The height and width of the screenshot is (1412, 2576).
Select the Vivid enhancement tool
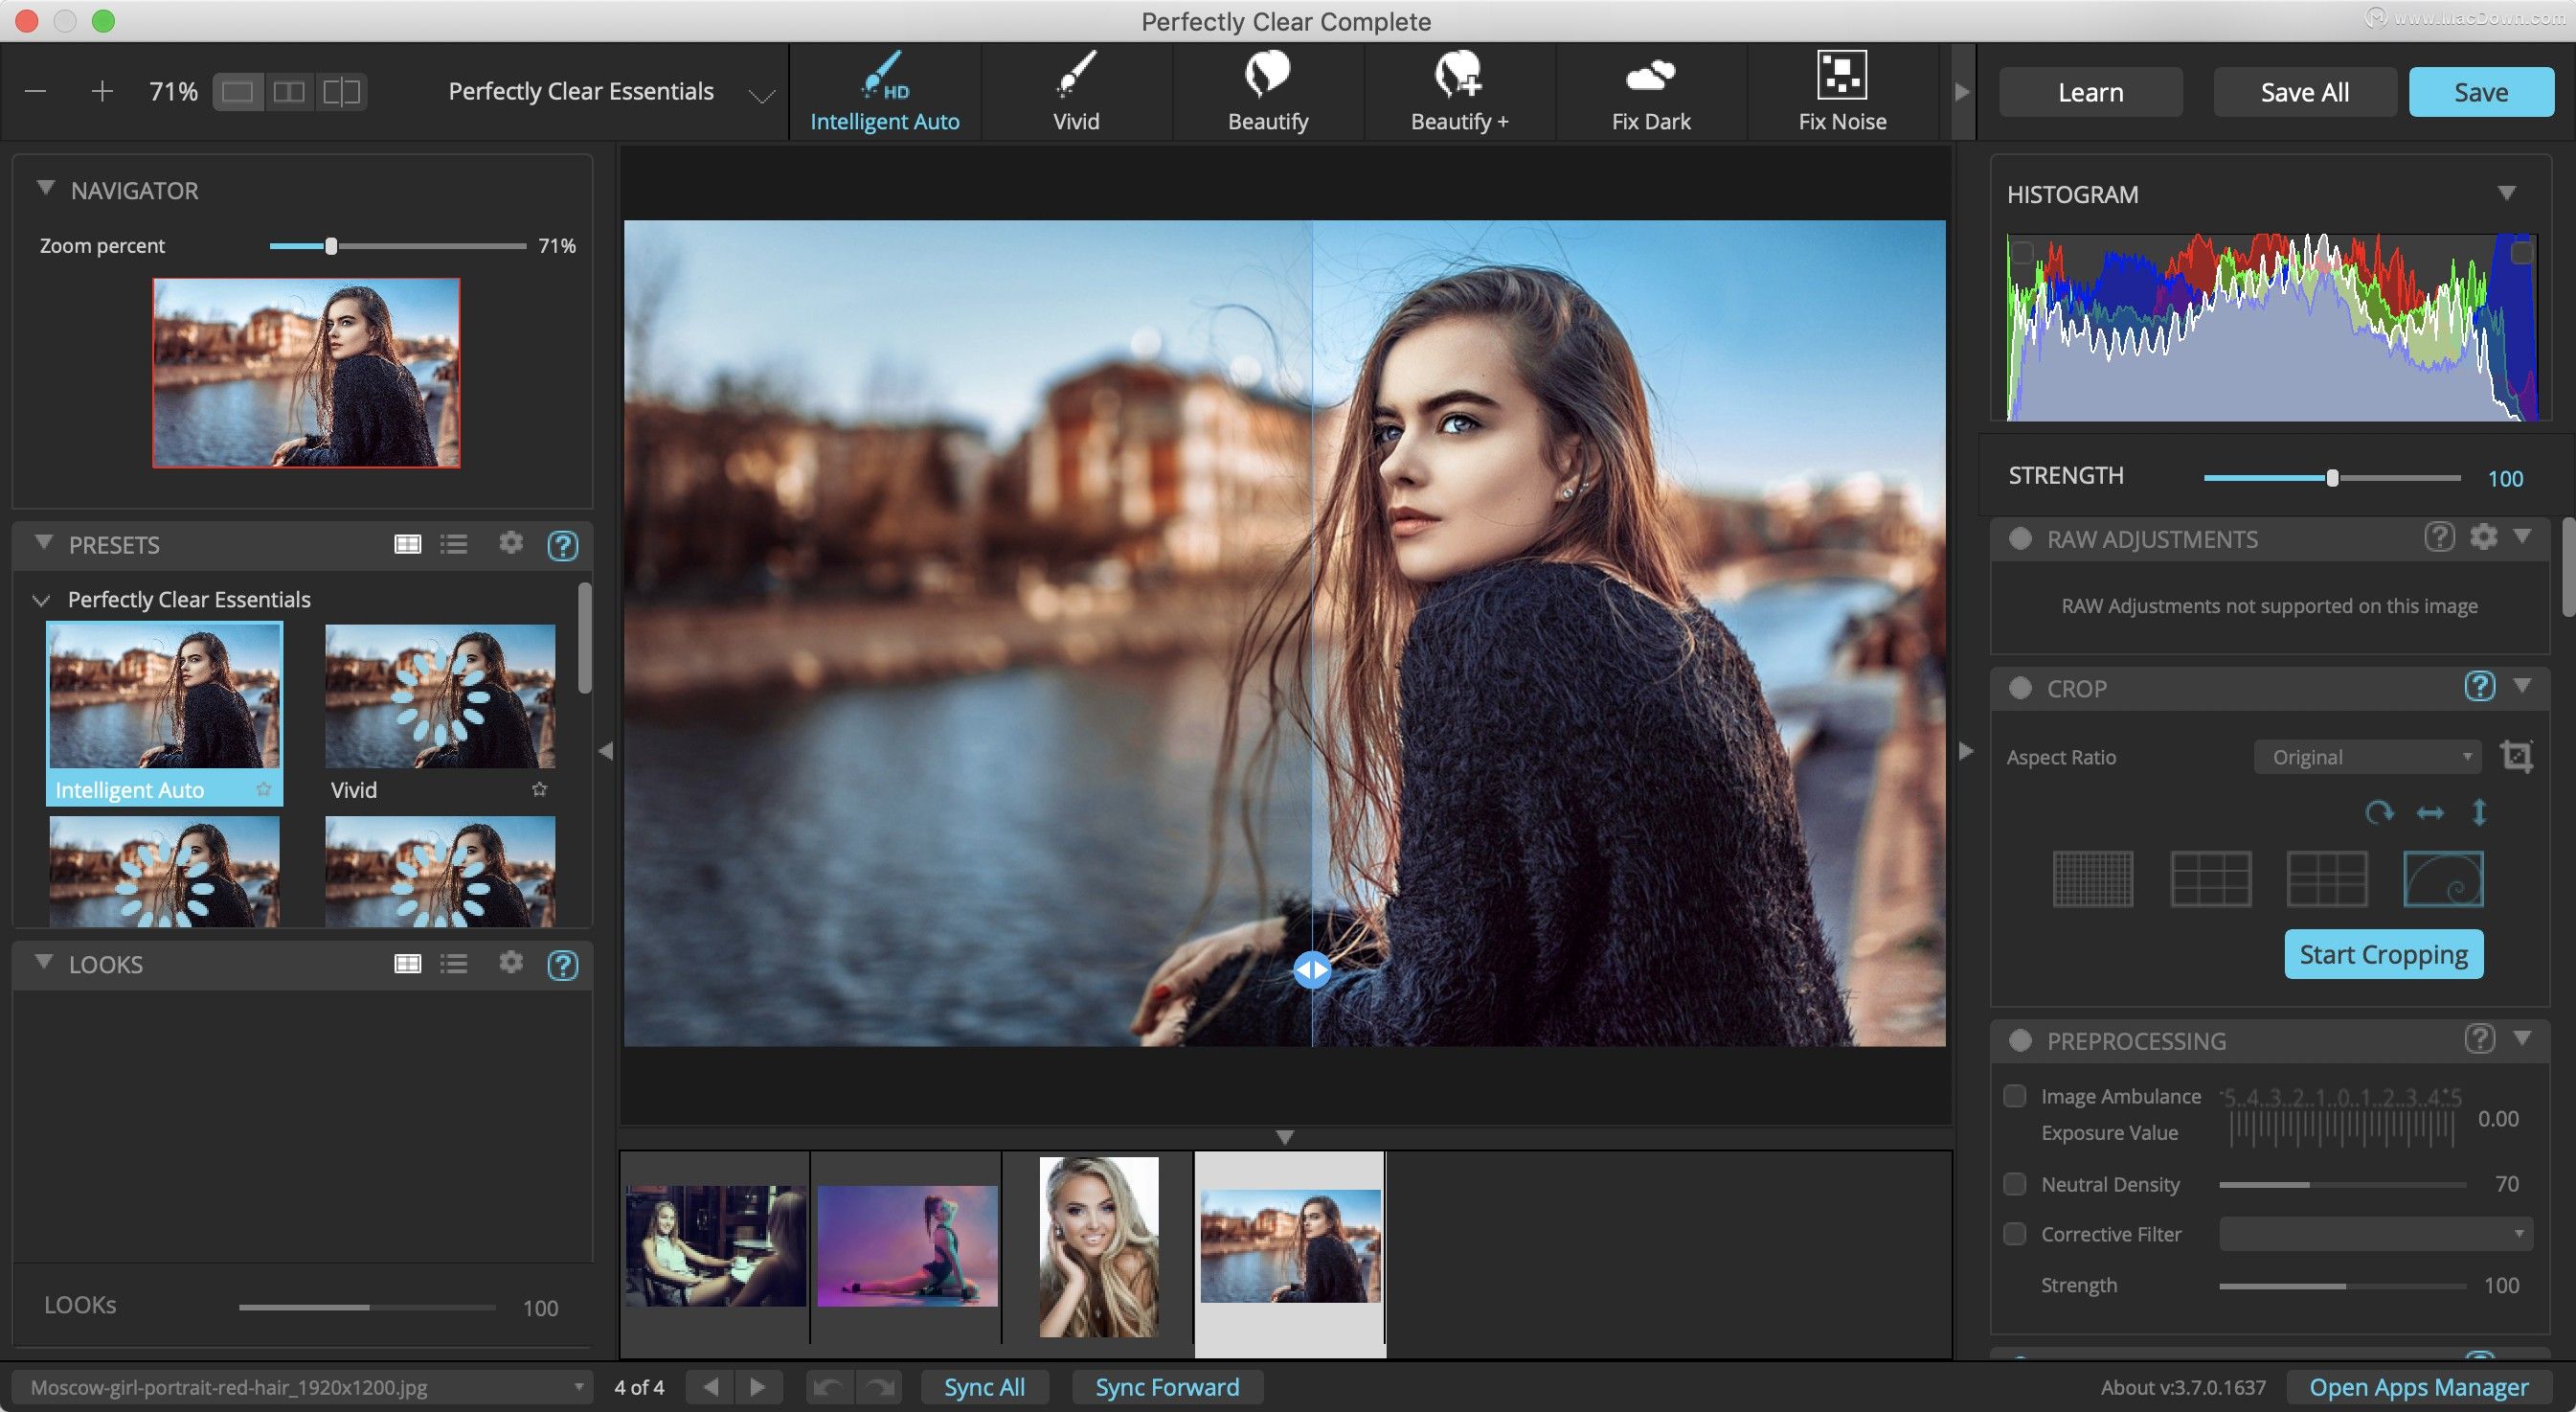[x=1076, y=90]
